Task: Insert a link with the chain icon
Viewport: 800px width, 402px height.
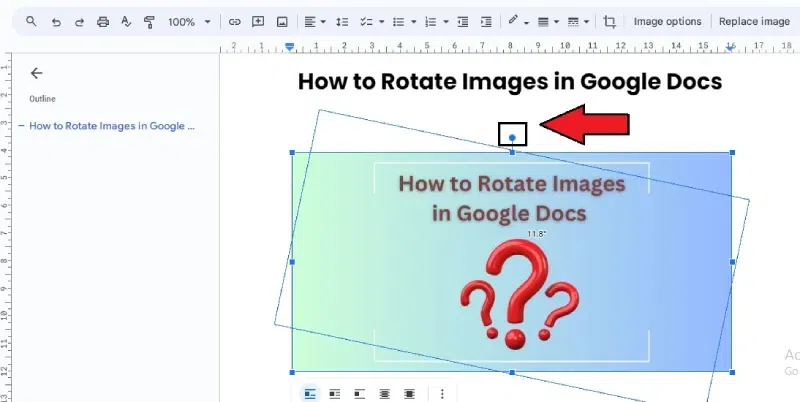Action: 234,22
